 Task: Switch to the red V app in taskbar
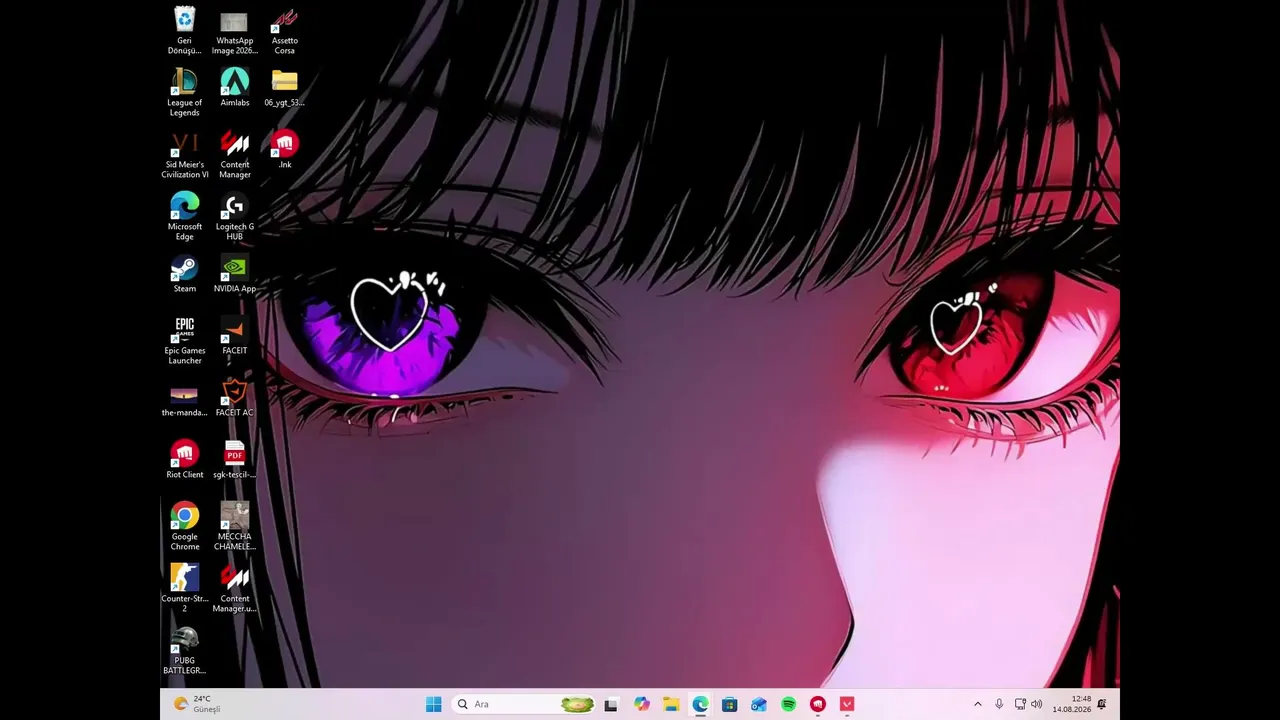point(847,704)
